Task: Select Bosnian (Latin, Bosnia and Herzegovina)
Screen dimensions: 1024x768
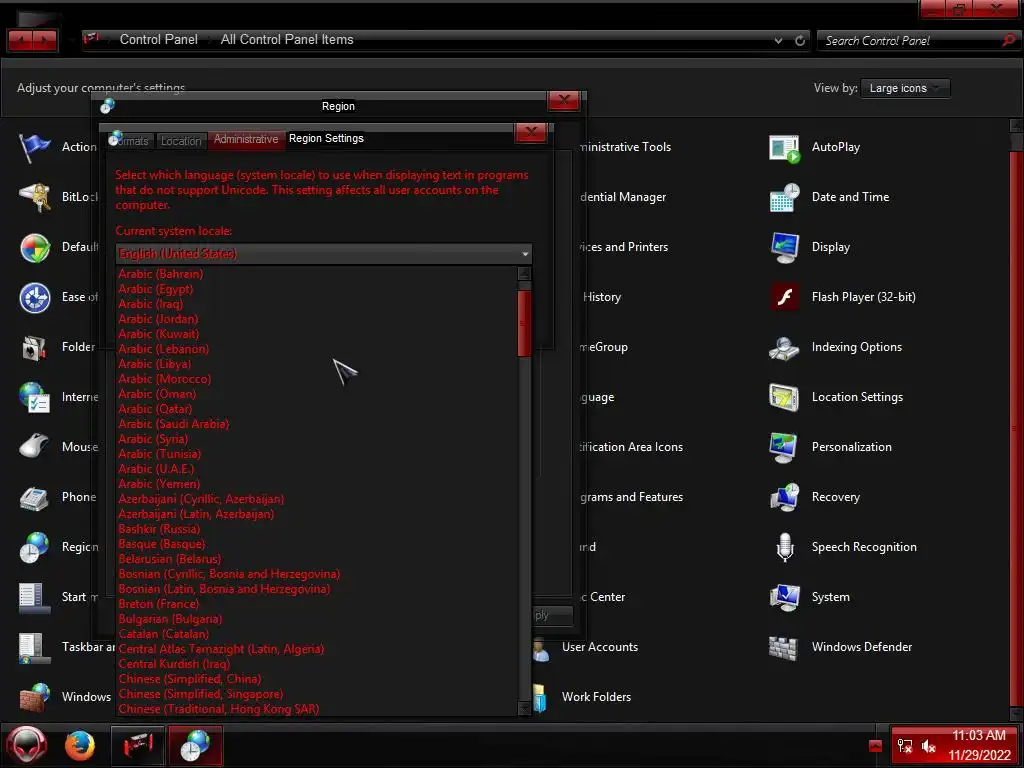Action: pos(317,590)
